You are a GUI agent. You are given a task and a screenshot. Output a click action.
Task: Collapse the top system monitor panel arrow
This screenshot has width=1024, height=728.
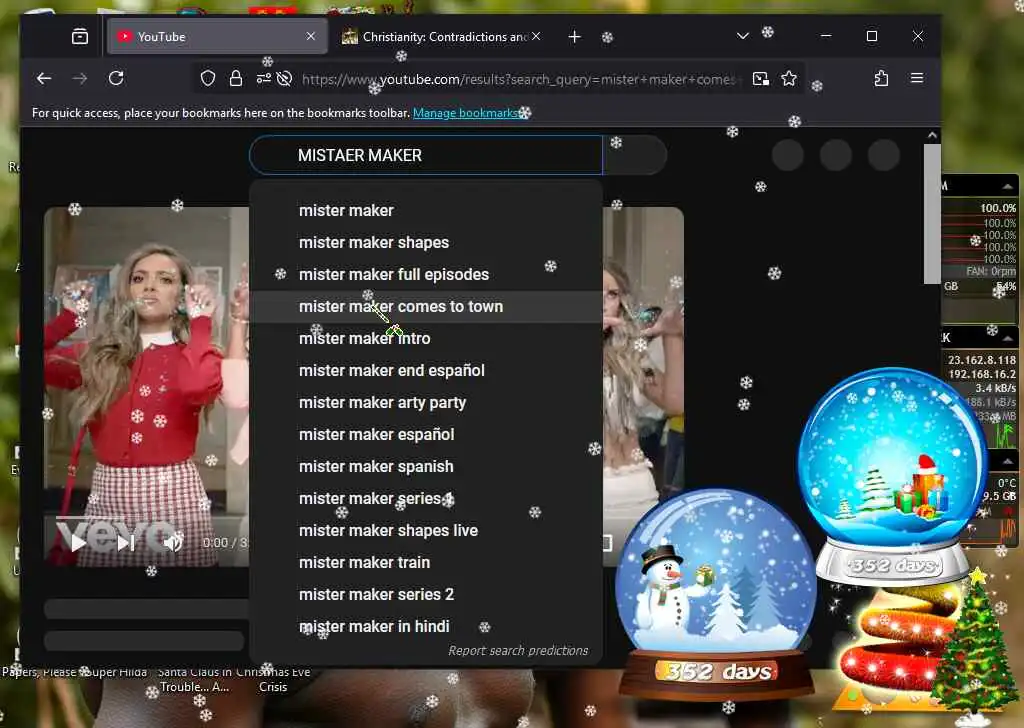pos(1008,186)
